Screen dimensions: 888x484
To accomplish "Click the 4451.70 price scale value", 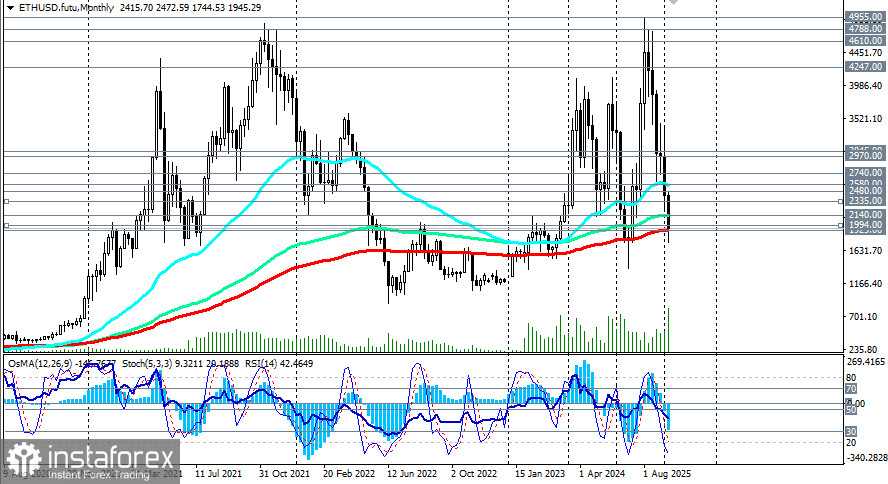I will coord(865,53).
